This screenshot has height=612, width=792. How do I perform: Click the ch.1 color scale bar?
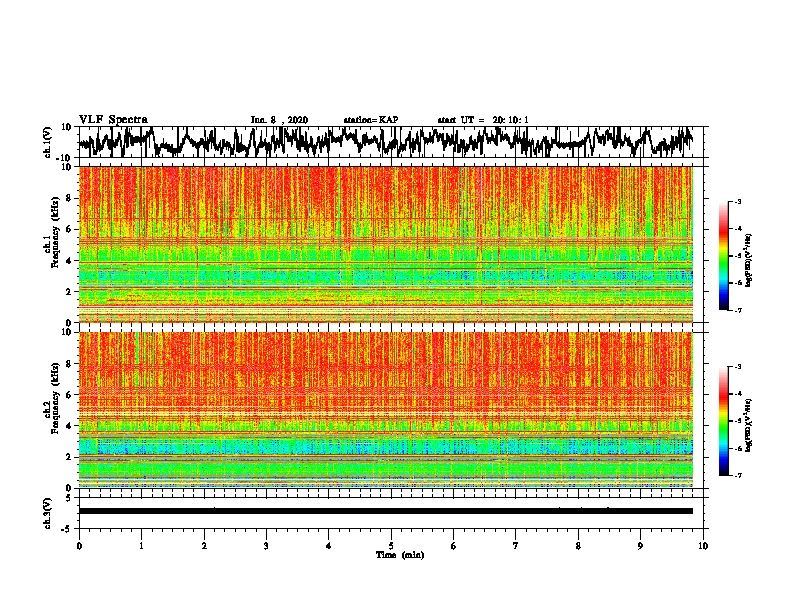(723, 256)
